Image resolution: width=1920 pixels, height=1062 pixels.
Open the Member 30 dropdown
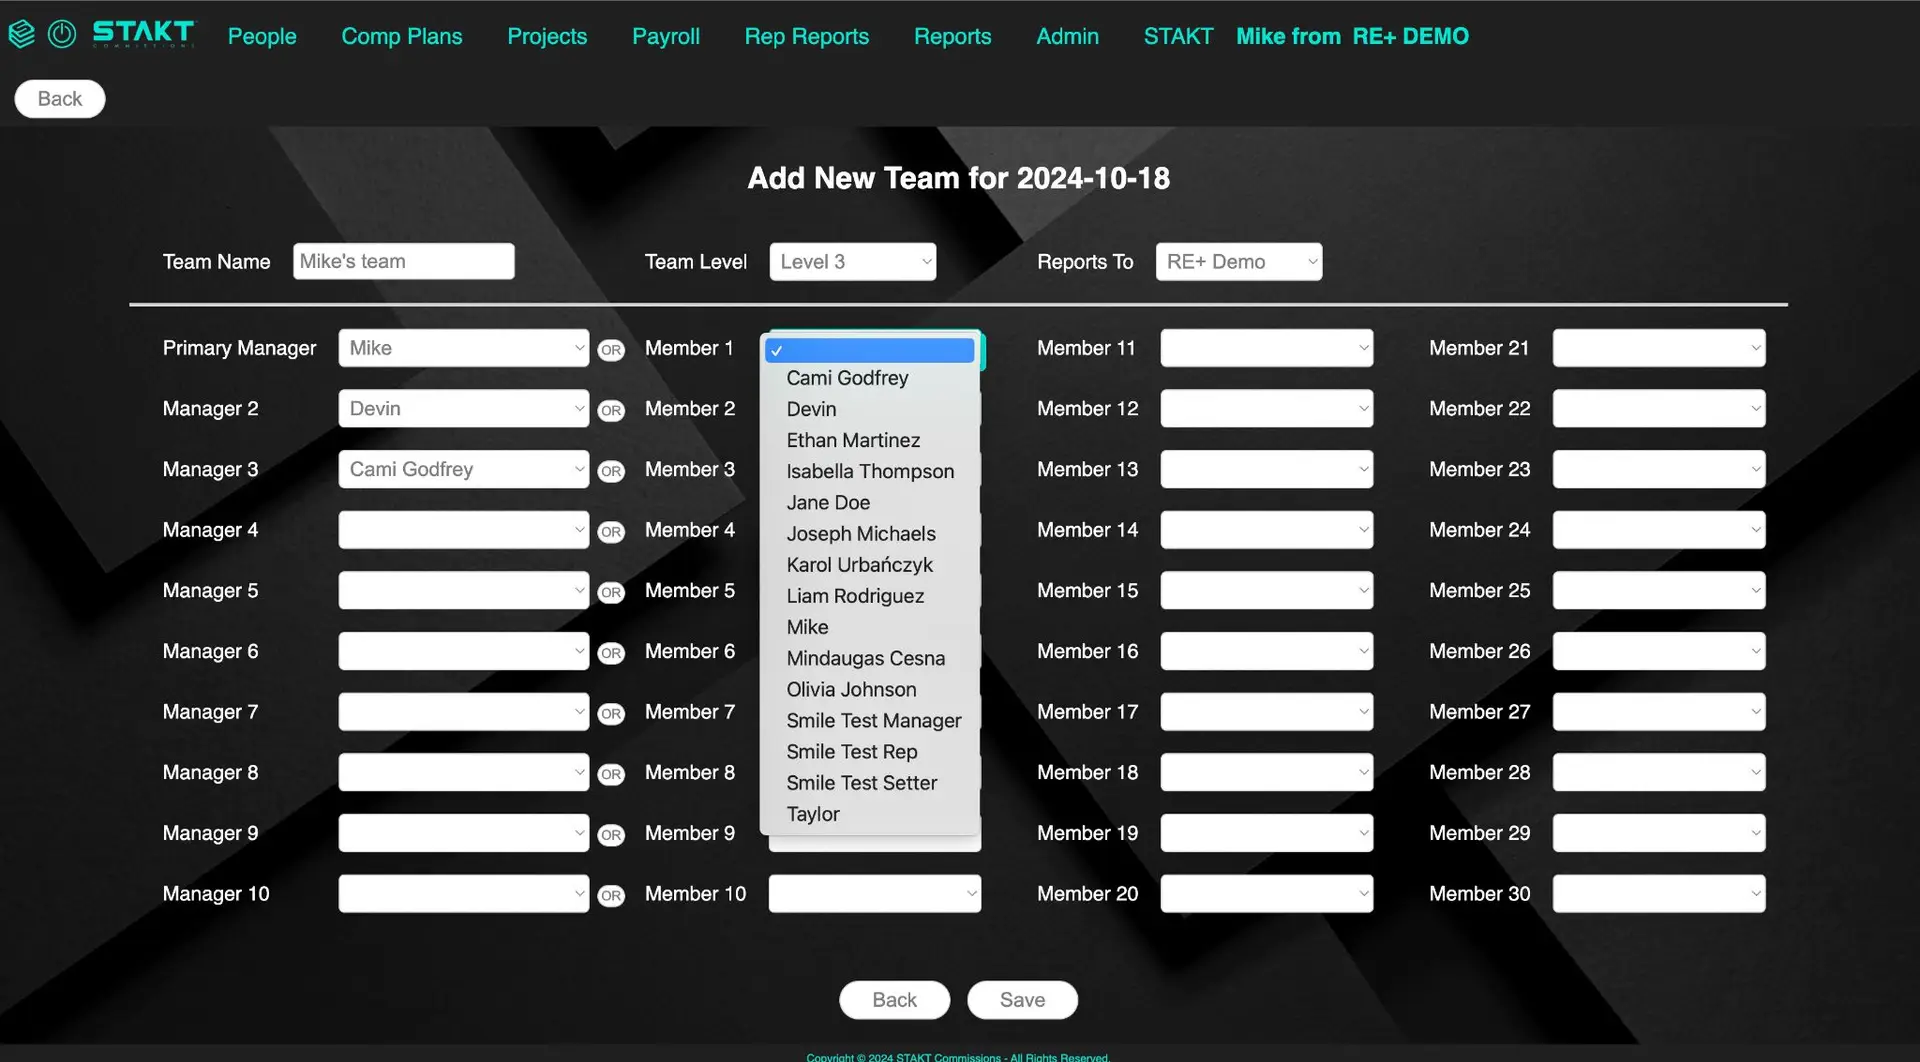(1659, 894)
